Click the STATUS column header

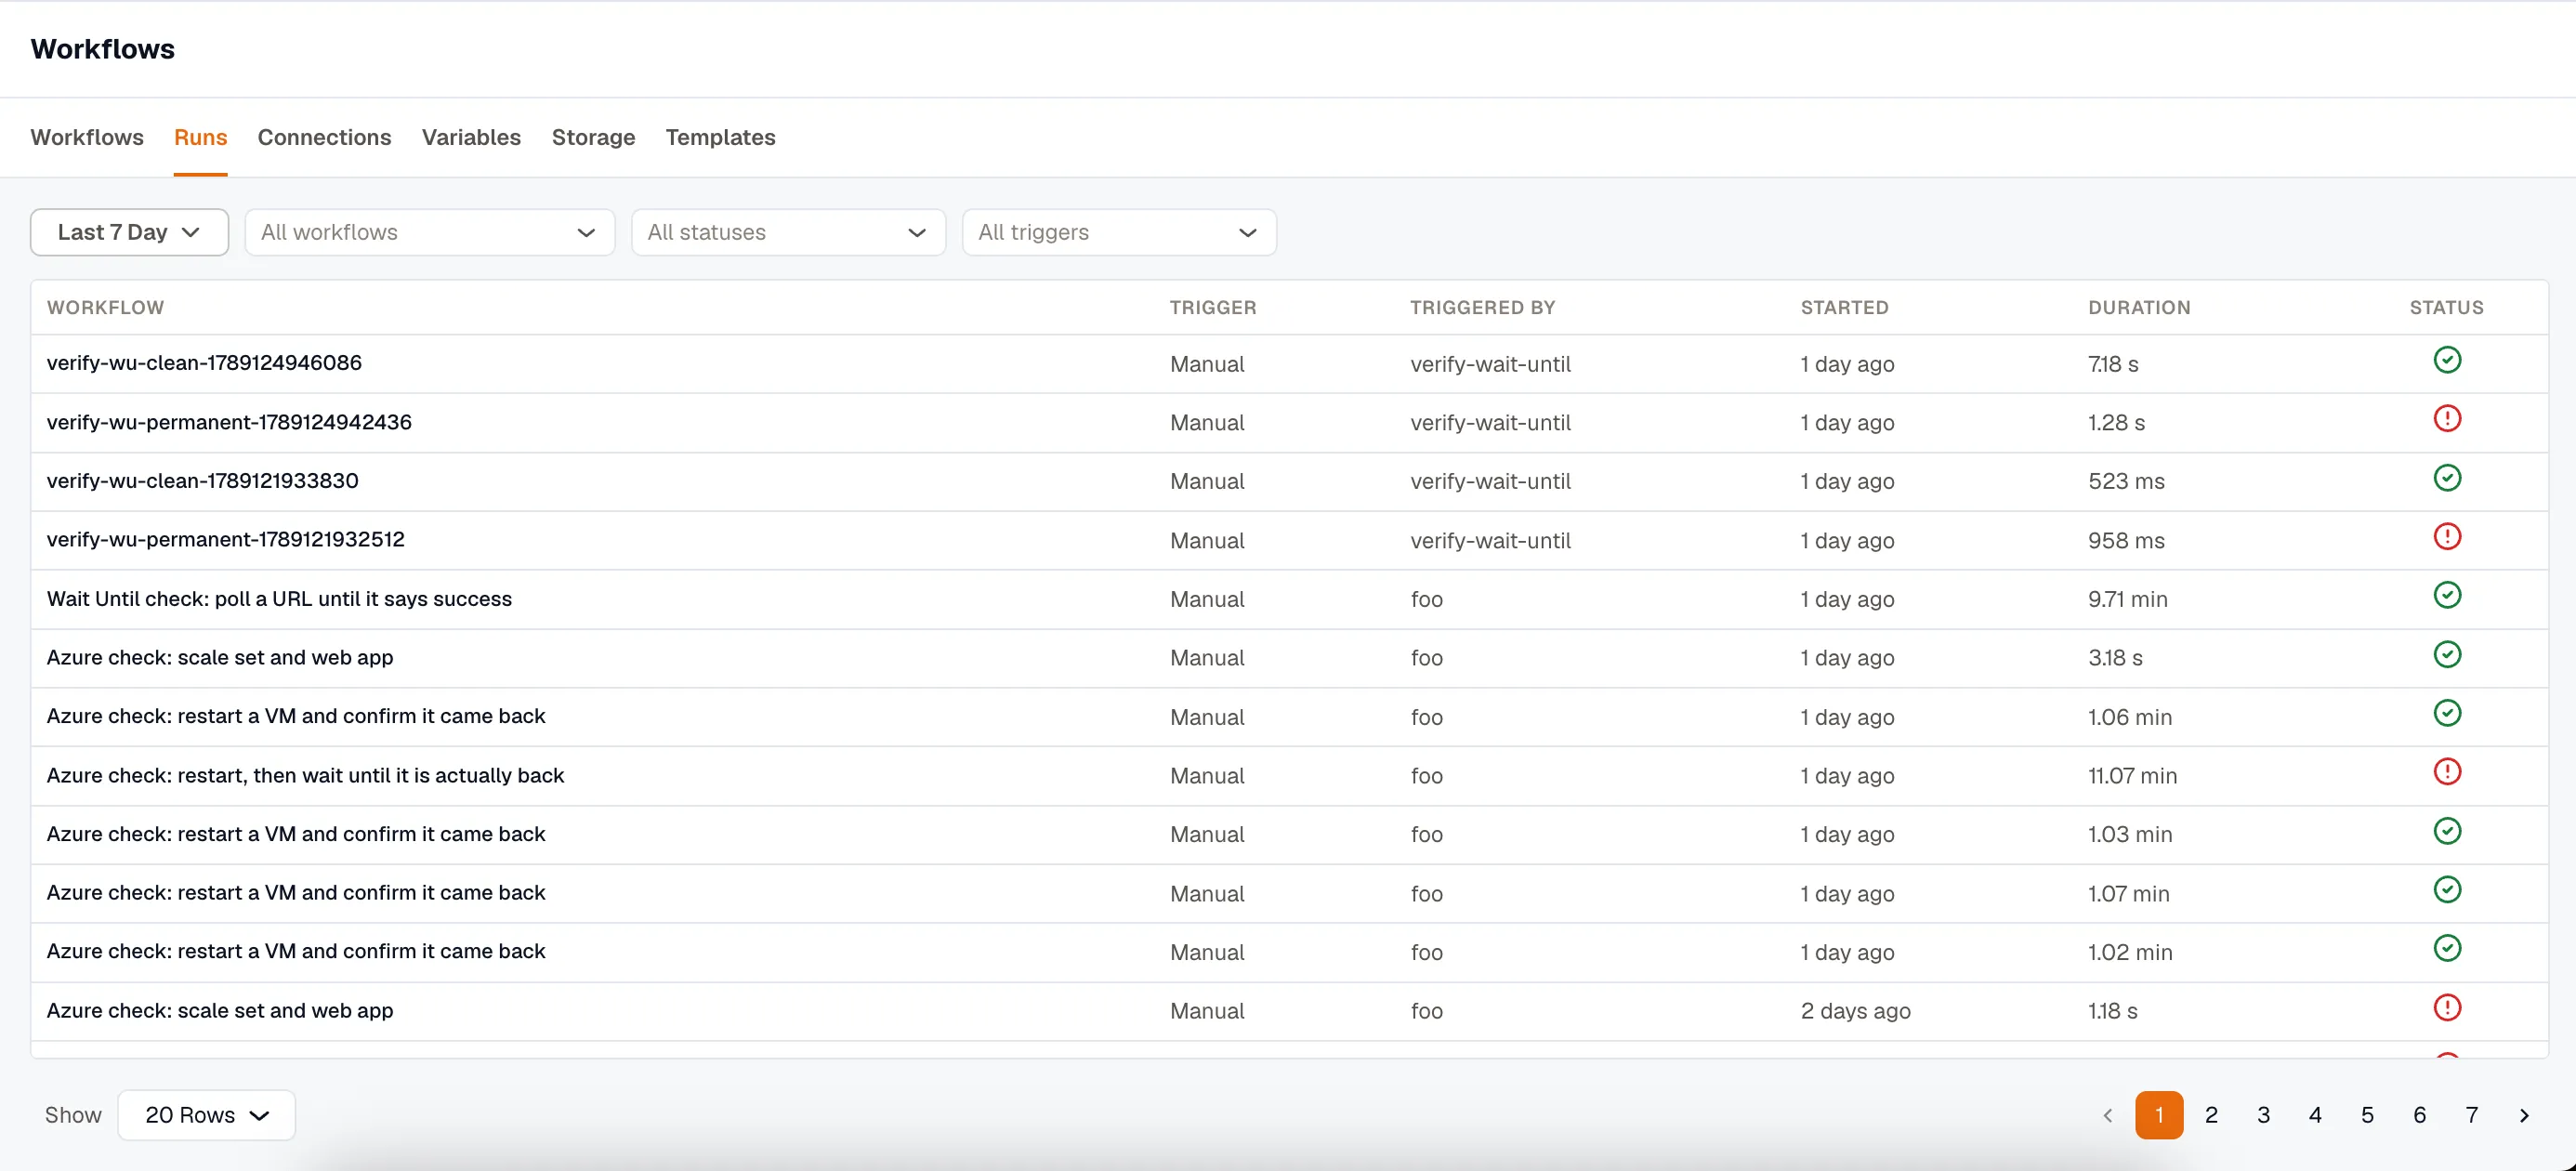[2446, 307]
